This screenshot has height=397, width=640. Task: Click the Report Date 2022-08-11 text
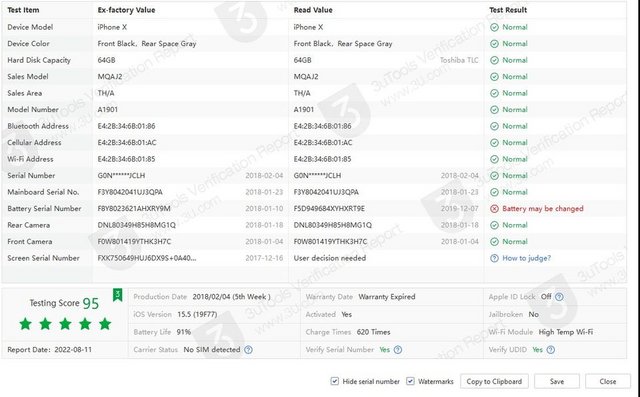[x=49, y=350]
